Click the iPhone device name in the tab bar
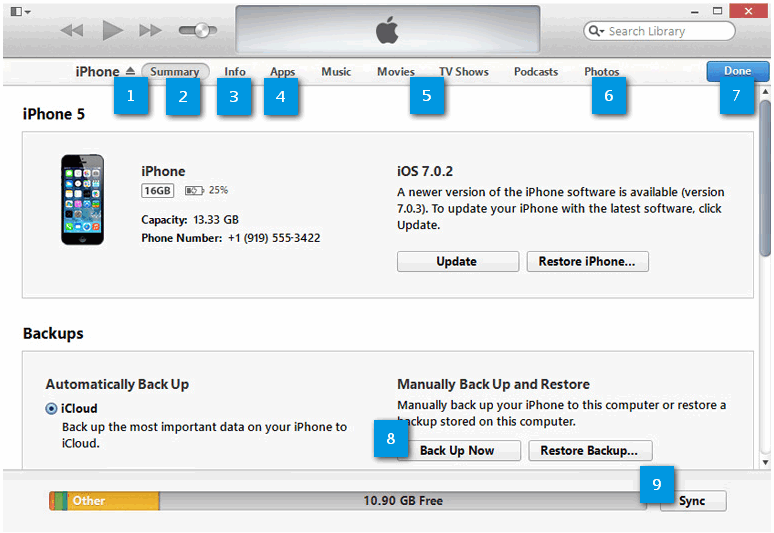 click(97, 72)
